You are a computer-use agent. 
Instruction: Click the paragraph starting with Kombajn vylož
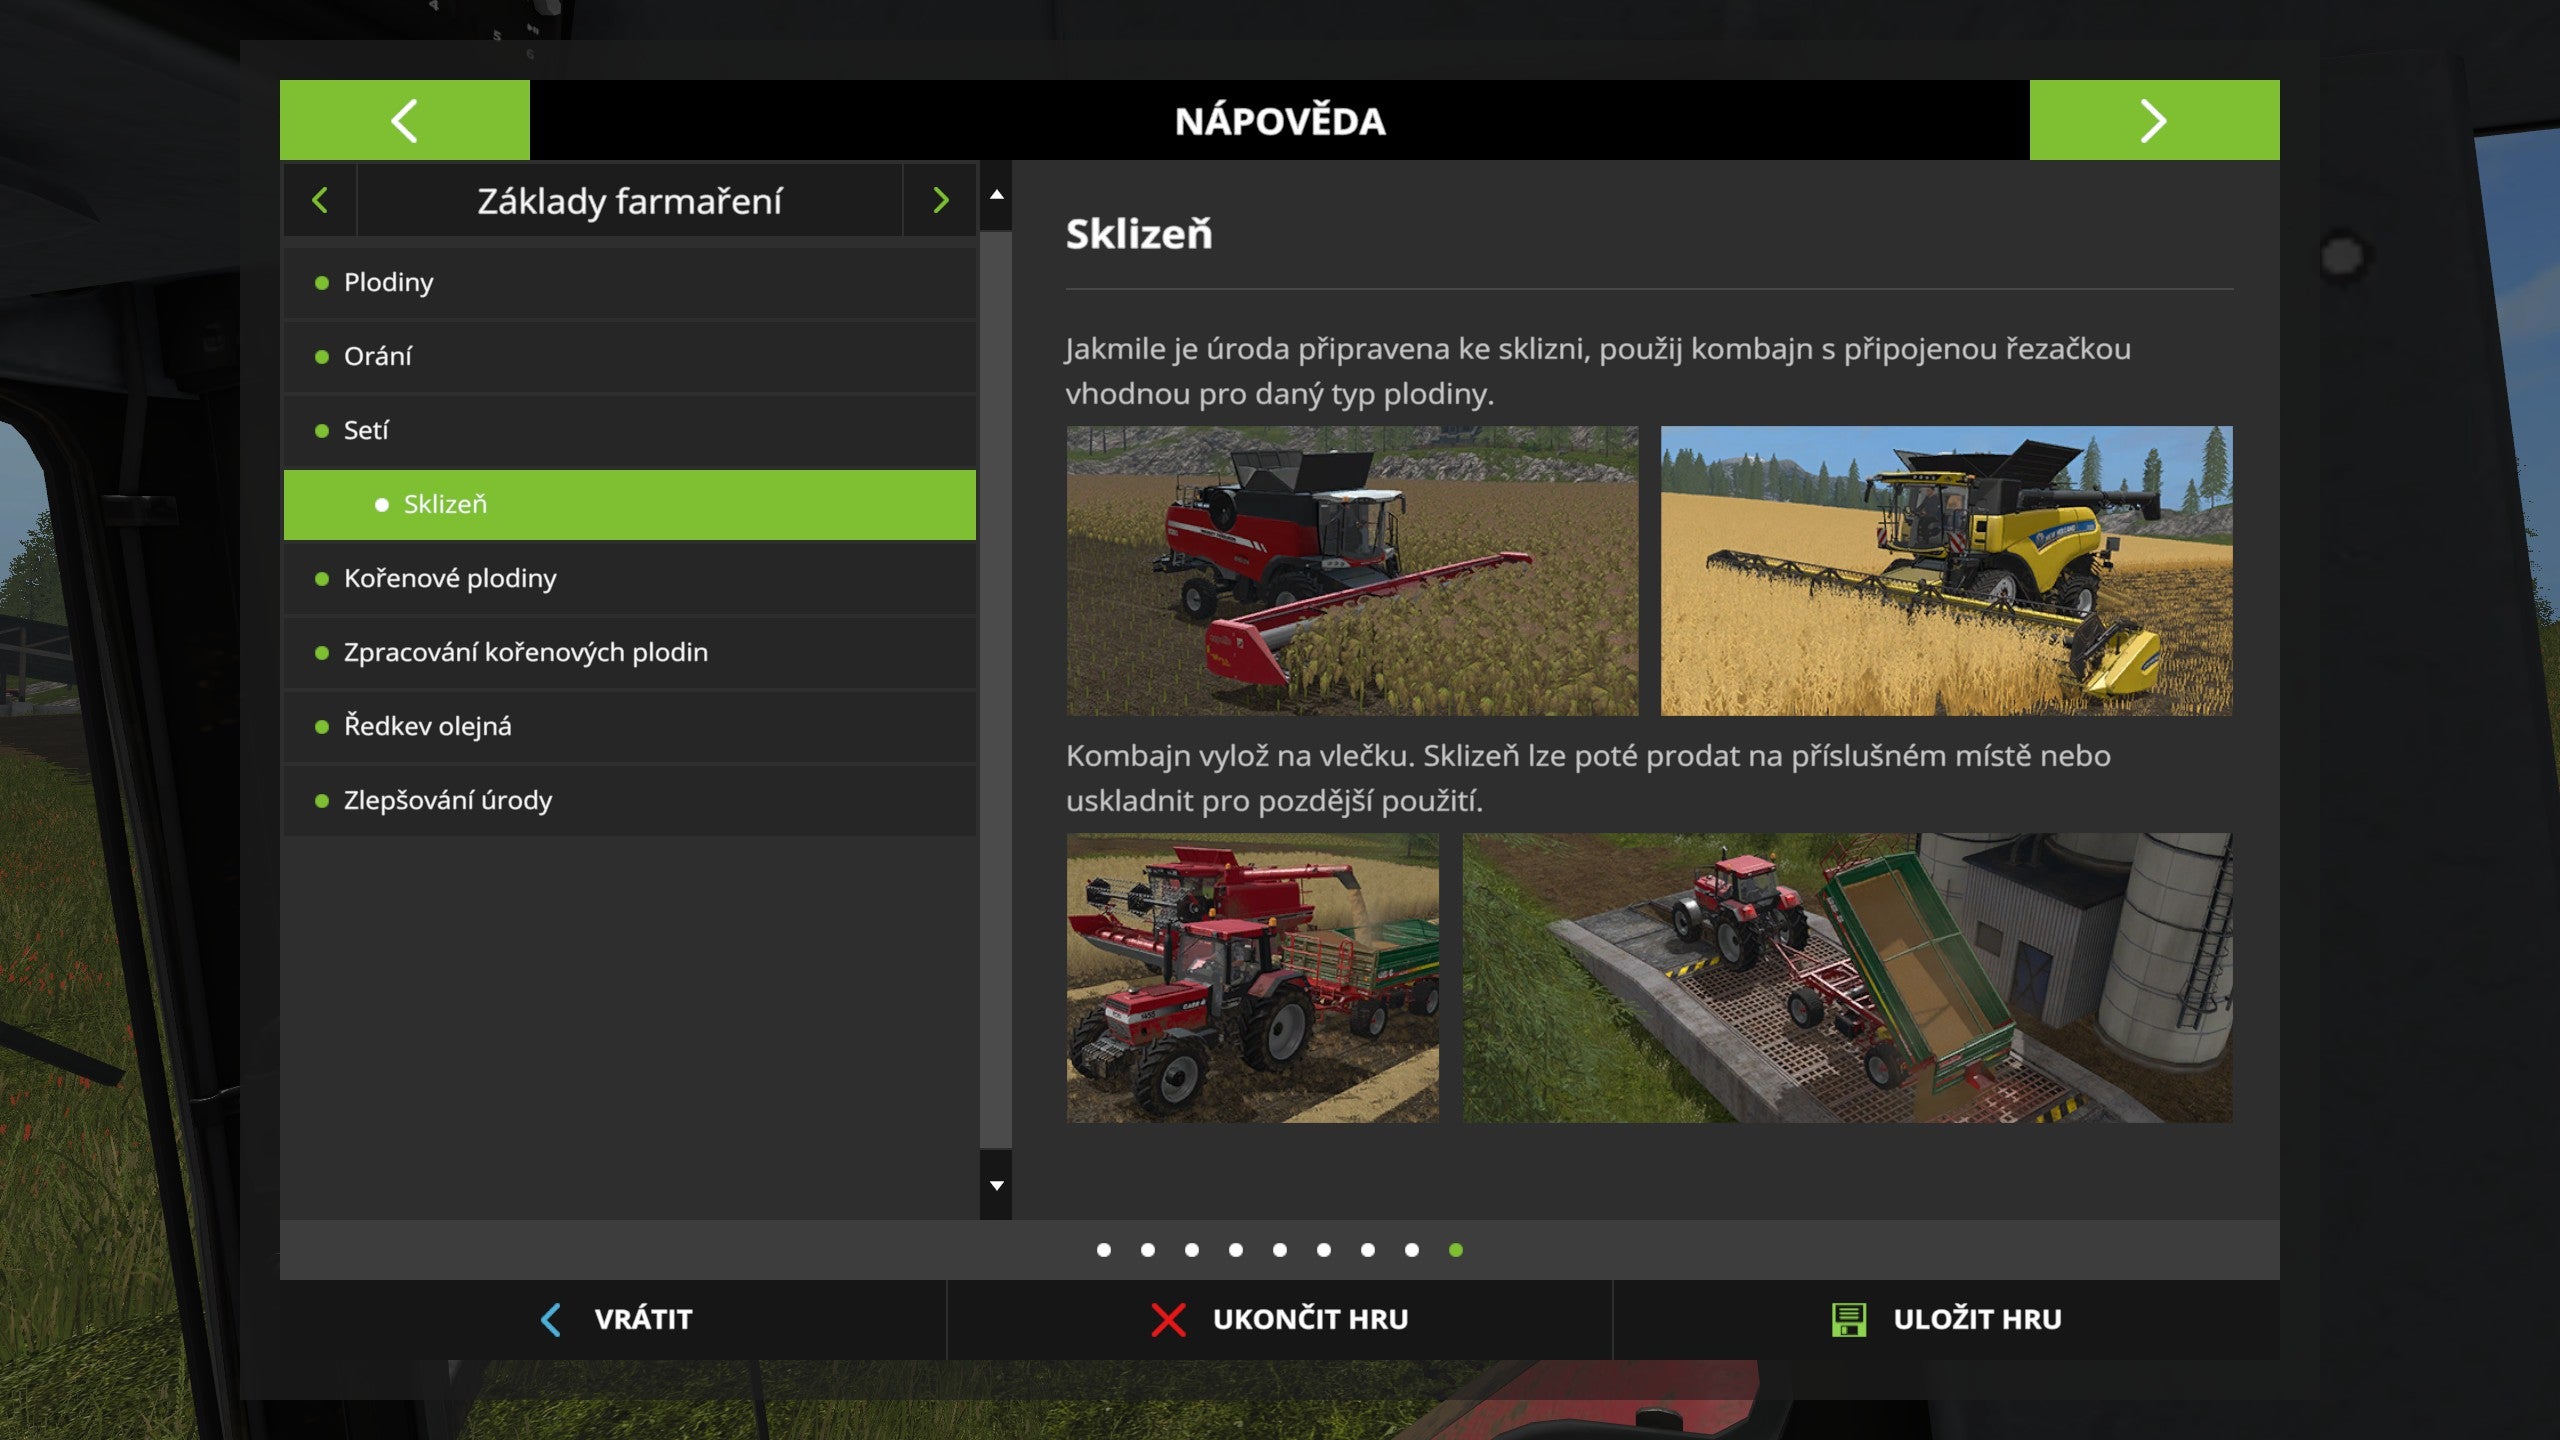(1588, 778)
